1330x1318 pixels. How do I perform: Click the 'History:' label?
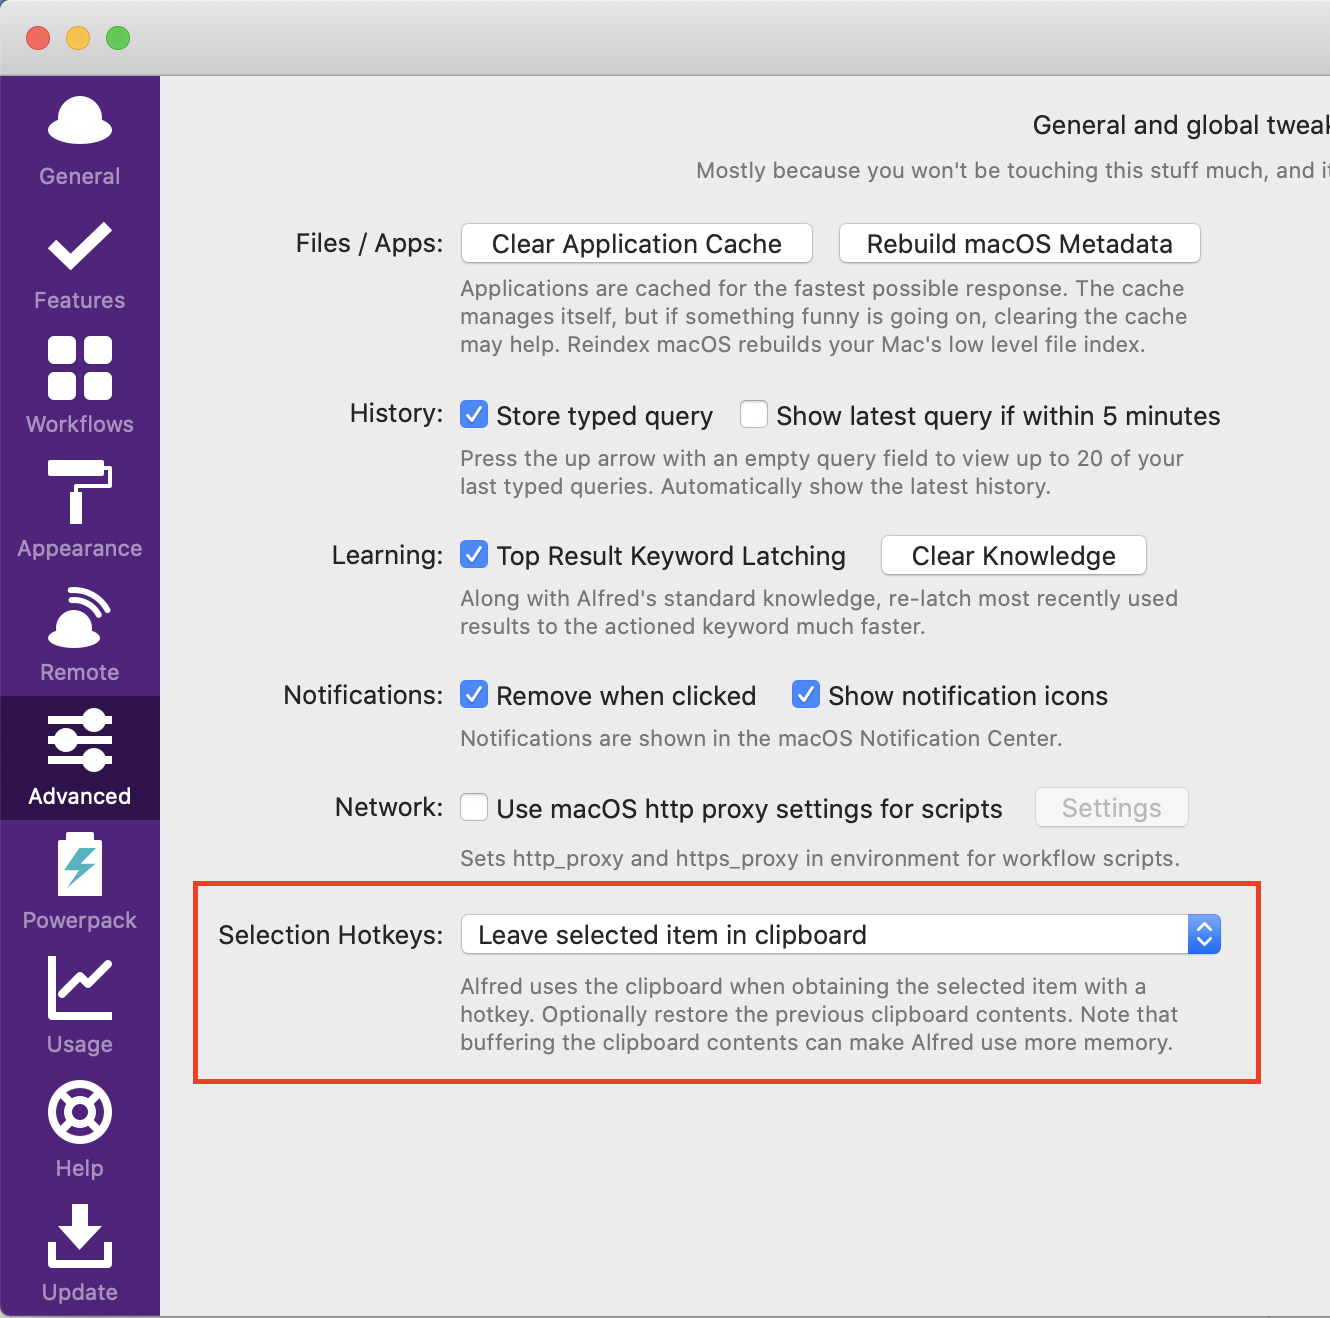396,413
